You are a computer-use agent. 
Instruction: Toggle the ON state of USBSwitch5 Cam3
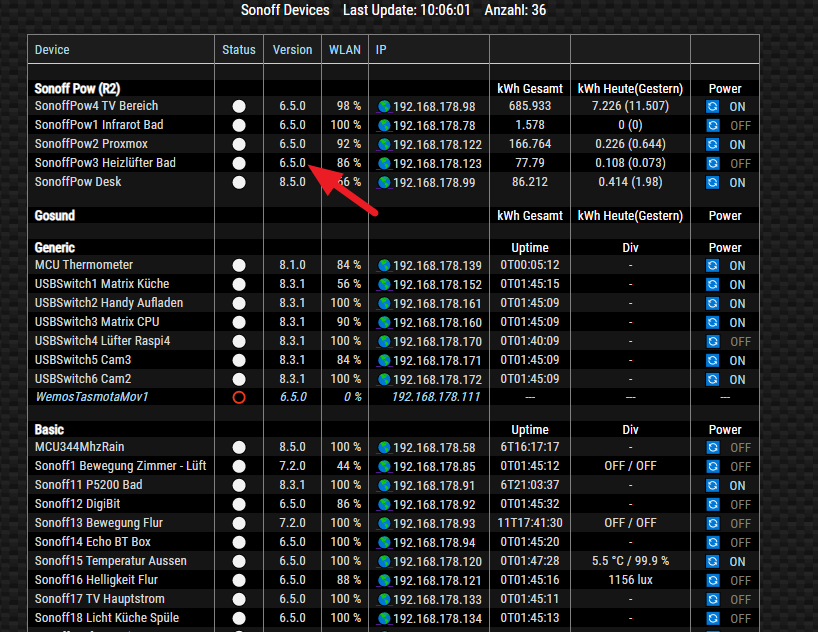click(737, 361)
